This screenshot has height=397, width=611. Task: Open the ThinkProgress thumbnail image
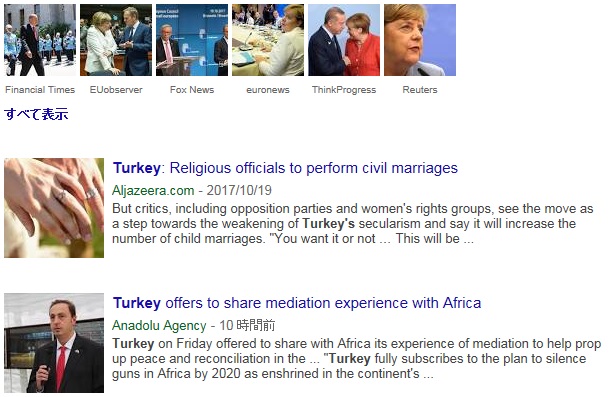344,40
